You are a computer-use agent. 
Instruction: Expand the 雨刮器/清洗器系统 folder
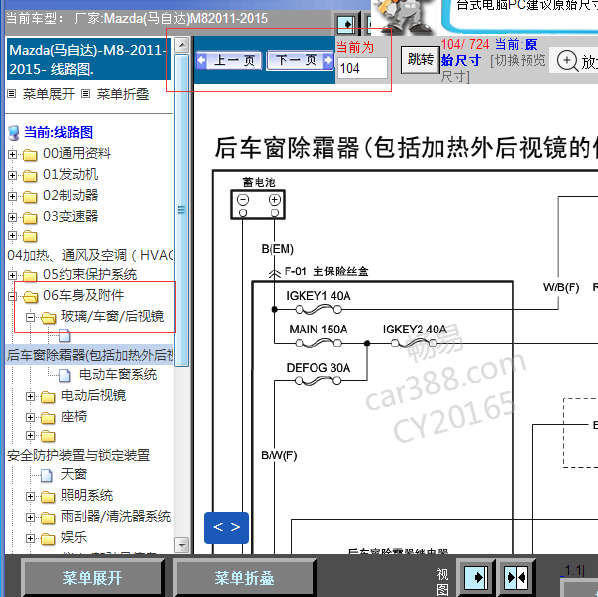(31, 517)
